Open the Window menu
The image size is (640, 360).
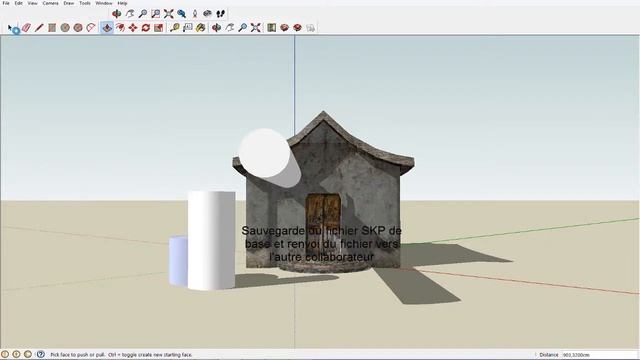tap(104, 3)
